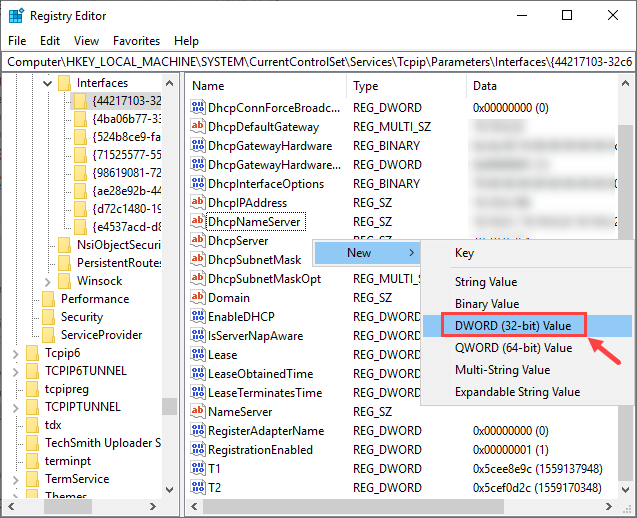Screen dimensions: 637x518
Task: Select the Winsock folder icon
Action: pyautogui.click(x=65, y=280)
